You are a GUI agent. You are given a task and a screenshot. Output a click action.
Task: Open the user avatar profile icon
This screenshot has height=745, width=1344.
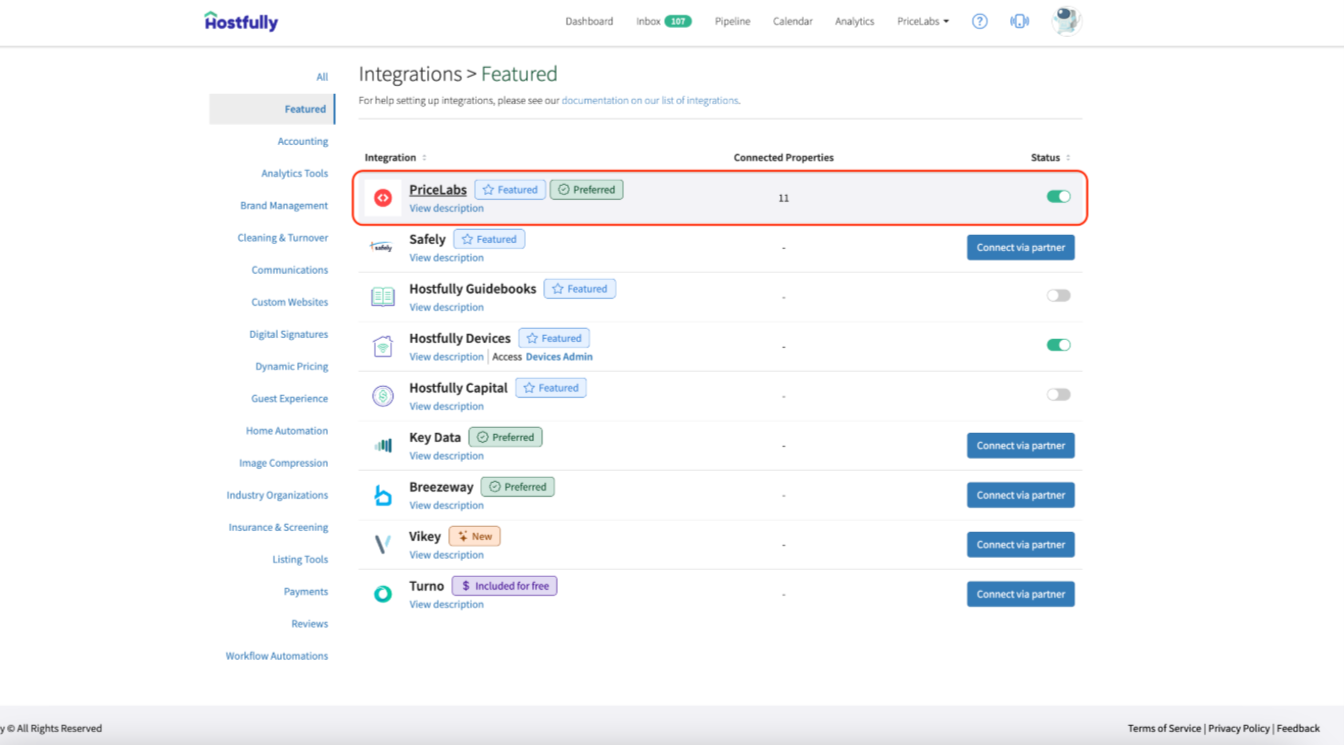point(1067,21)
